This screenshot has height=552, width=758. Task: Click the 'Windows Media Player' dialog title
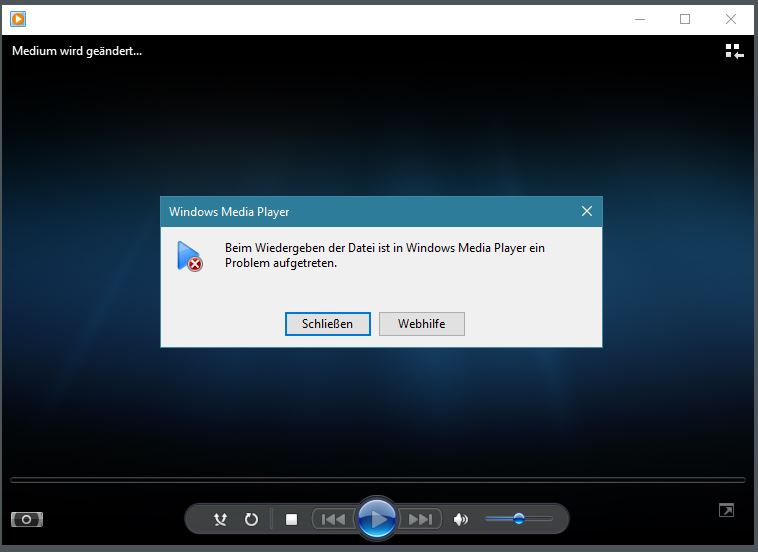tap(229, 212)
